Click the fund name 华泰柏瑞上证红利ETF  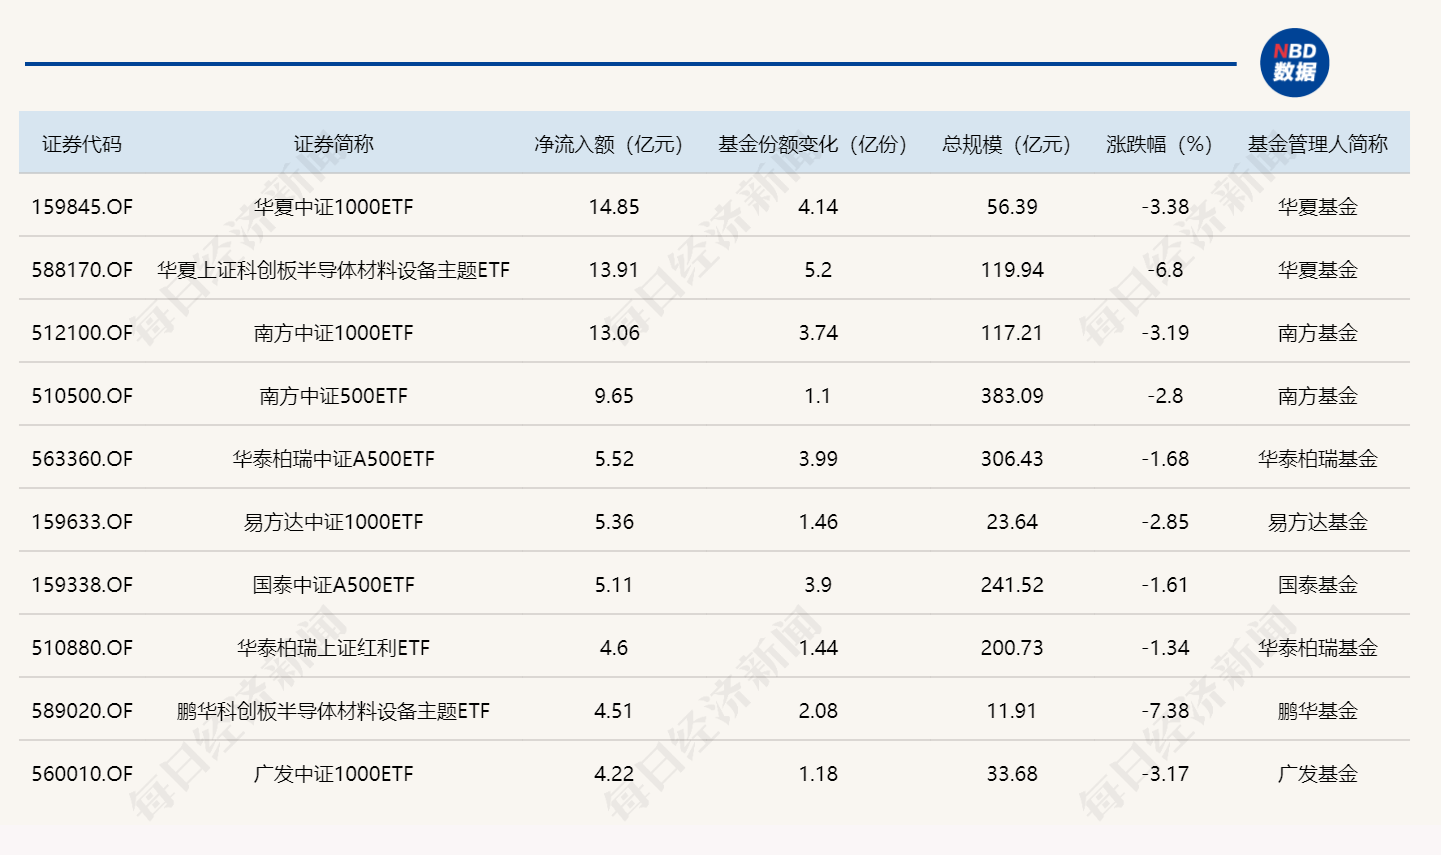pyautogui.click(x=333, y=648)
